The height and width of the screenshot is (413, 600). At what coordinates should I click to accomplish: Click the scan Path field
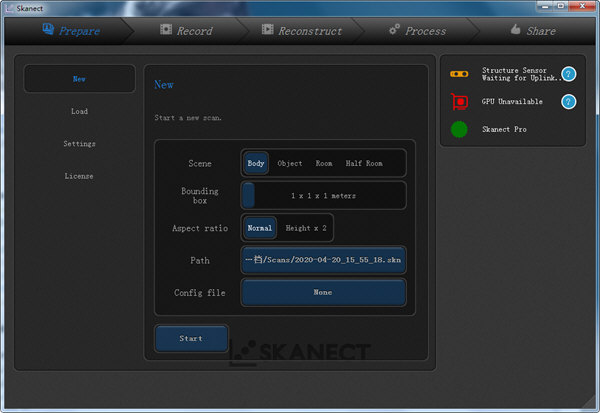(323, 260)
